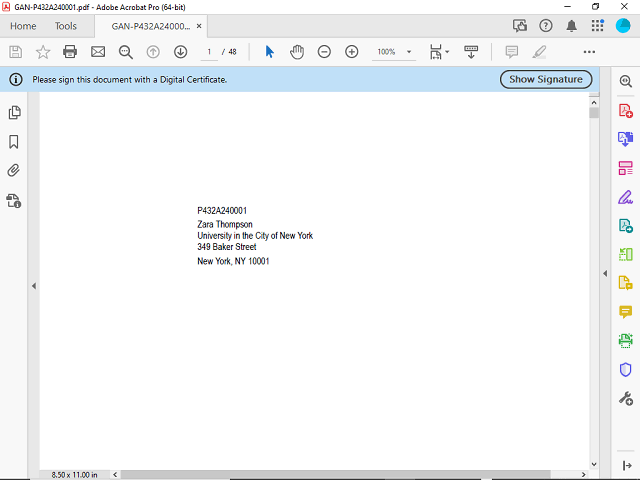Screen dimensions: 640x480
Task: Activate the Hand pan tool
Action: [x=297, y=52]
